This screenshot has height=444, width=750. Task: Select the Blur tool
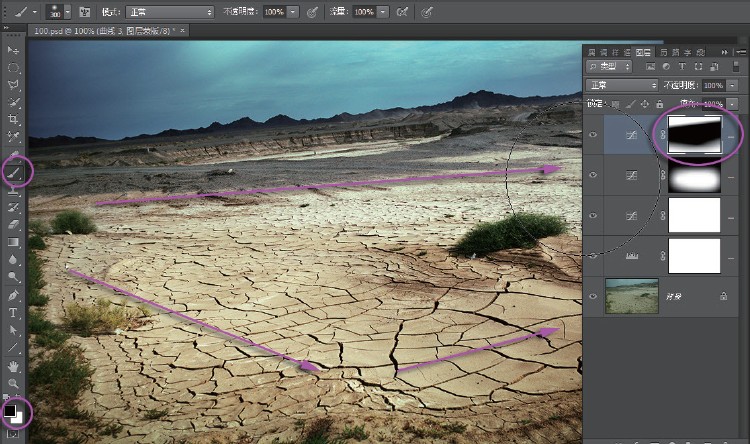click(x=13, y=259)
